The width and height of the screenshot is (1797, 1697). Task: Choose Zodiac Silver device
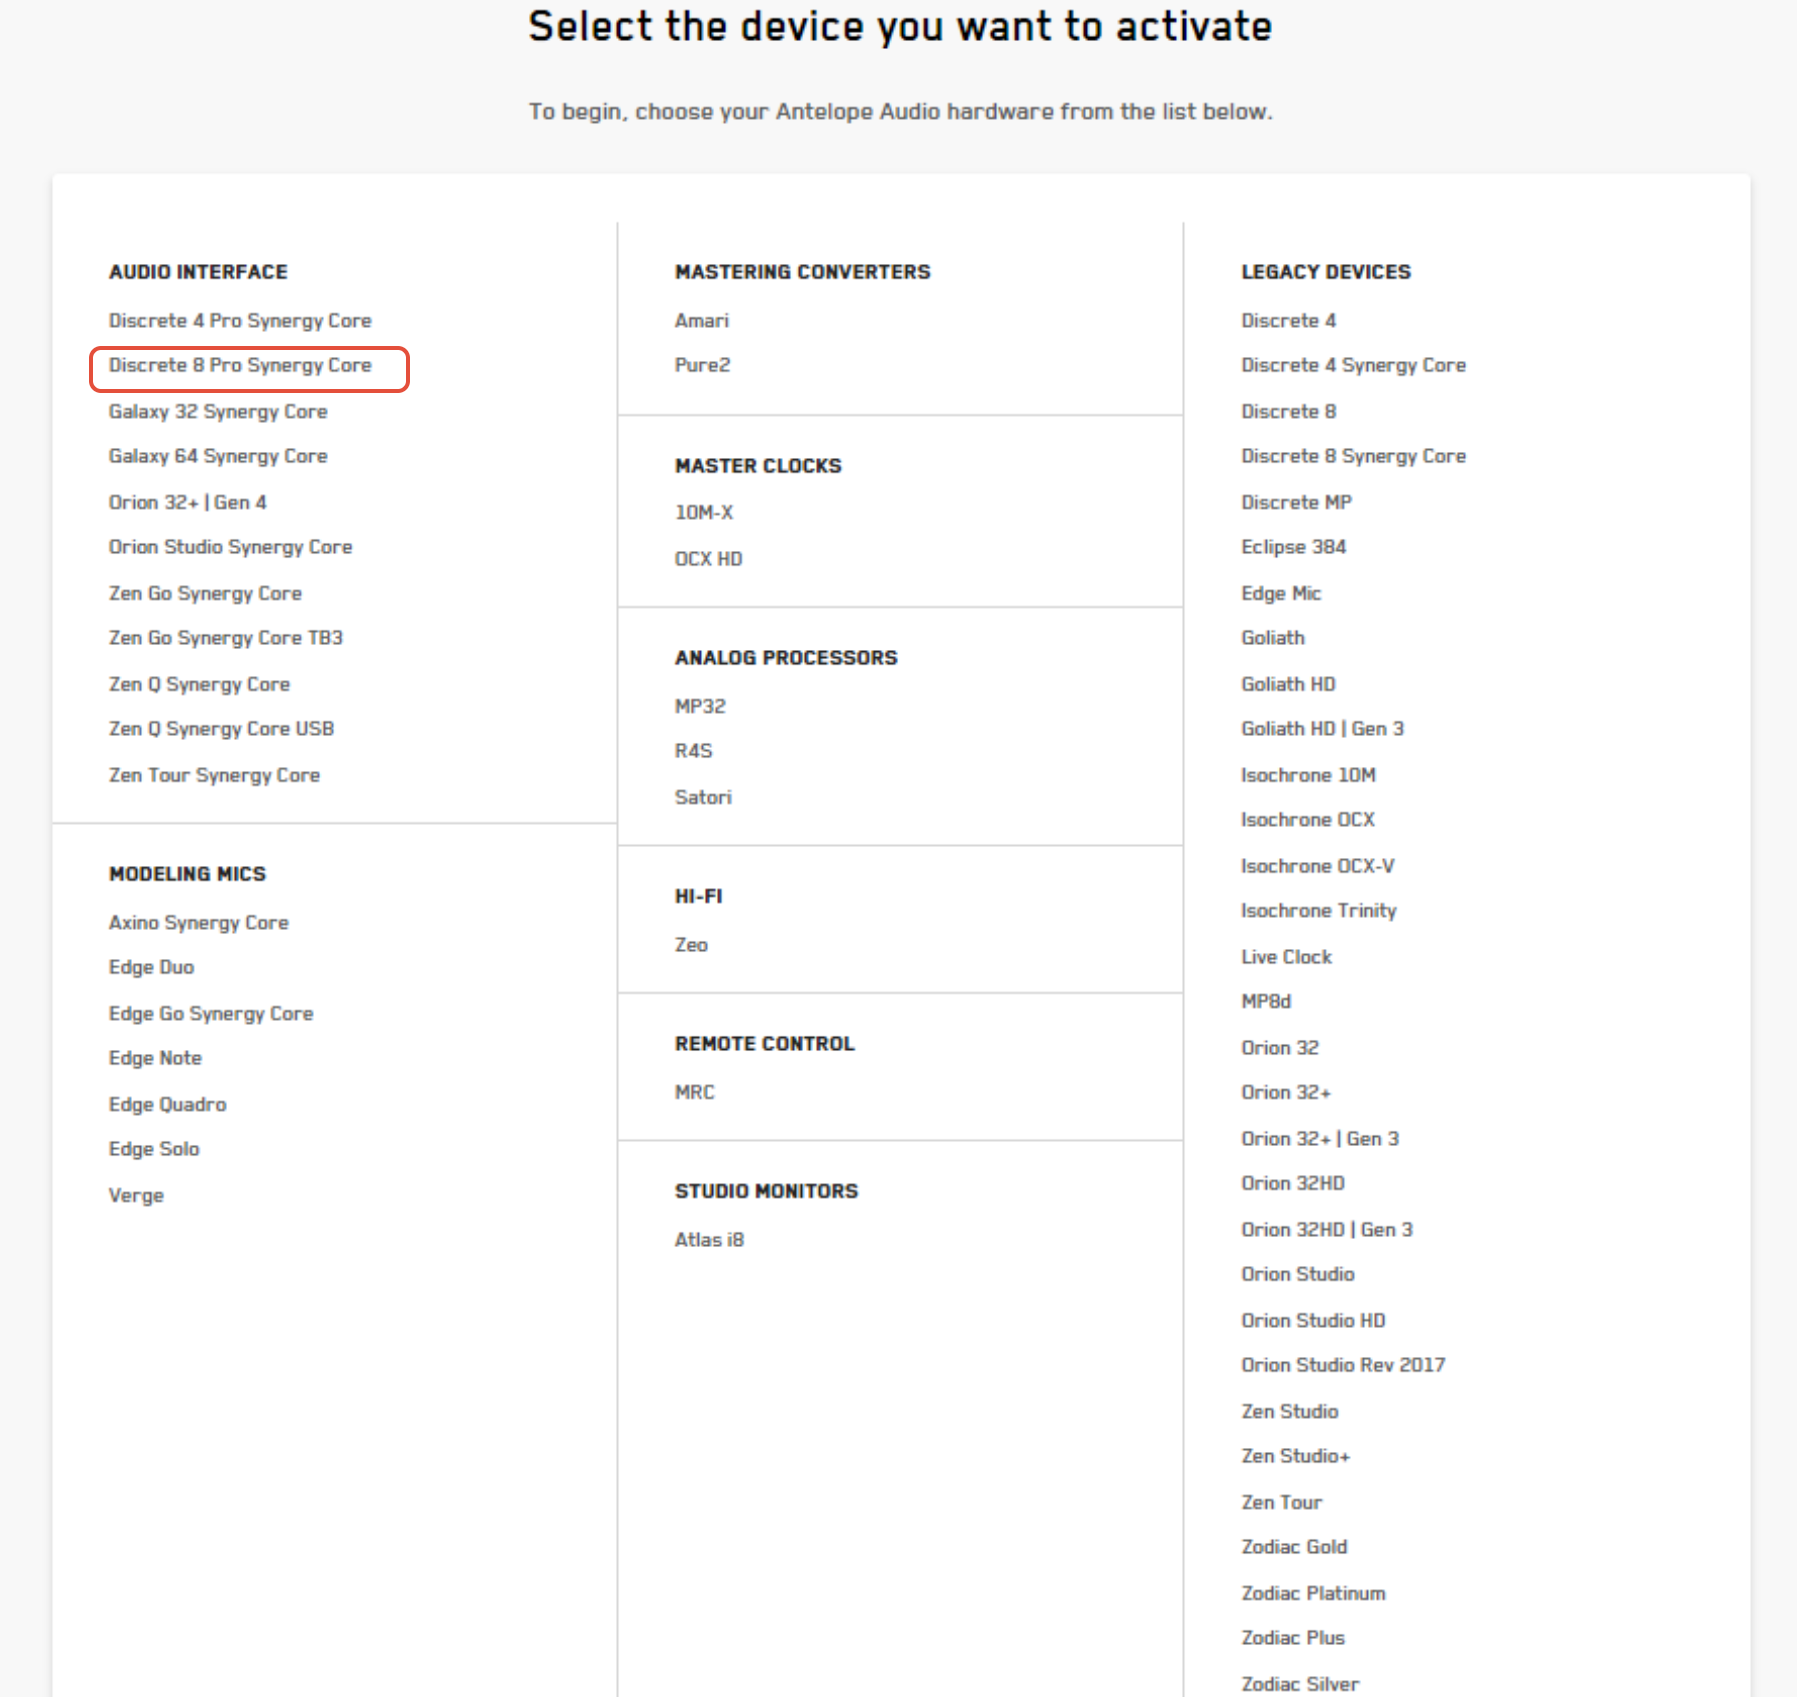[x=1301, y=1684]
